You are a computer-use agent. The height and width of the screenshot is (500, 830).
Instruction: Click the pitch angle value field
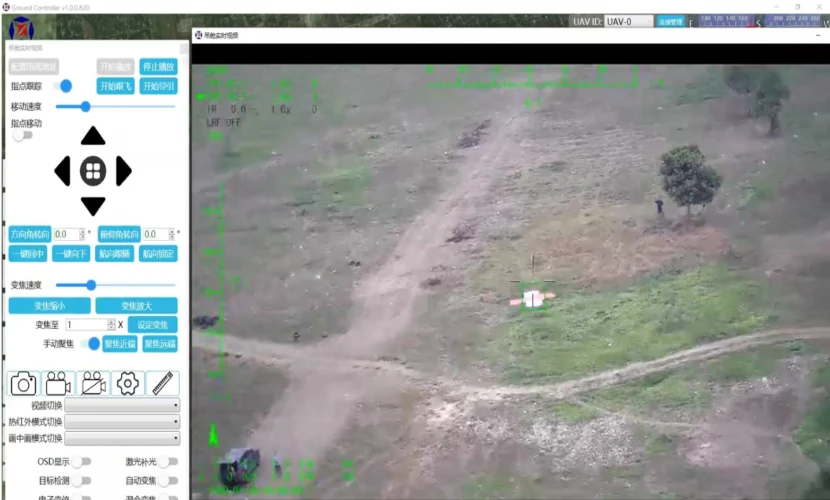(x=156, y=234)
